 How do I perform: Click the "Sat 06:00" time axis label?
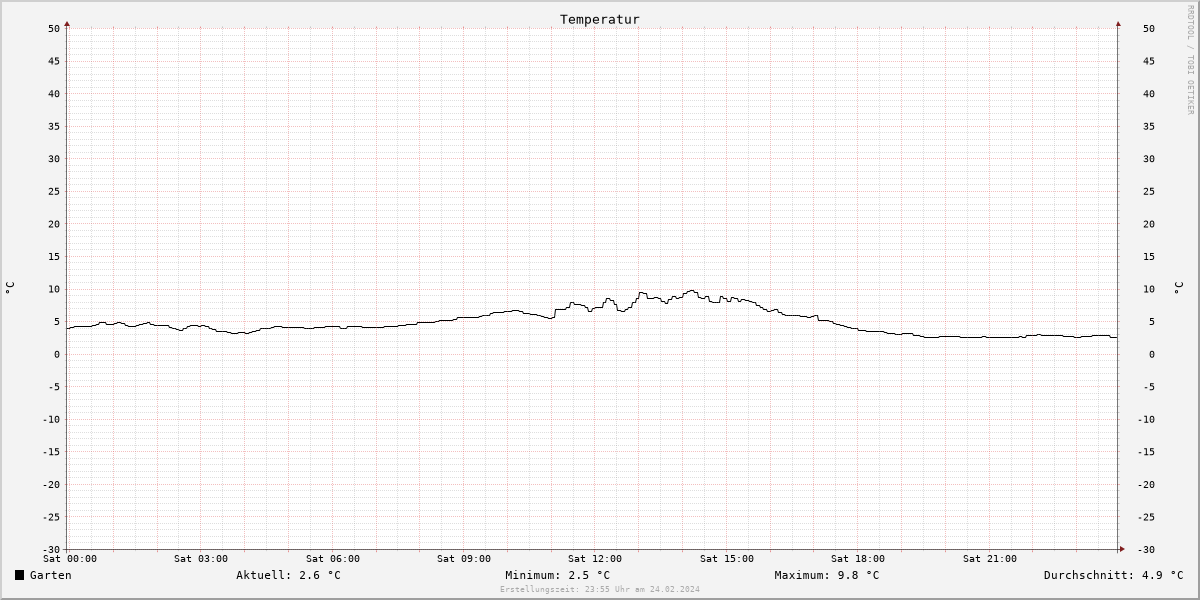333,559
